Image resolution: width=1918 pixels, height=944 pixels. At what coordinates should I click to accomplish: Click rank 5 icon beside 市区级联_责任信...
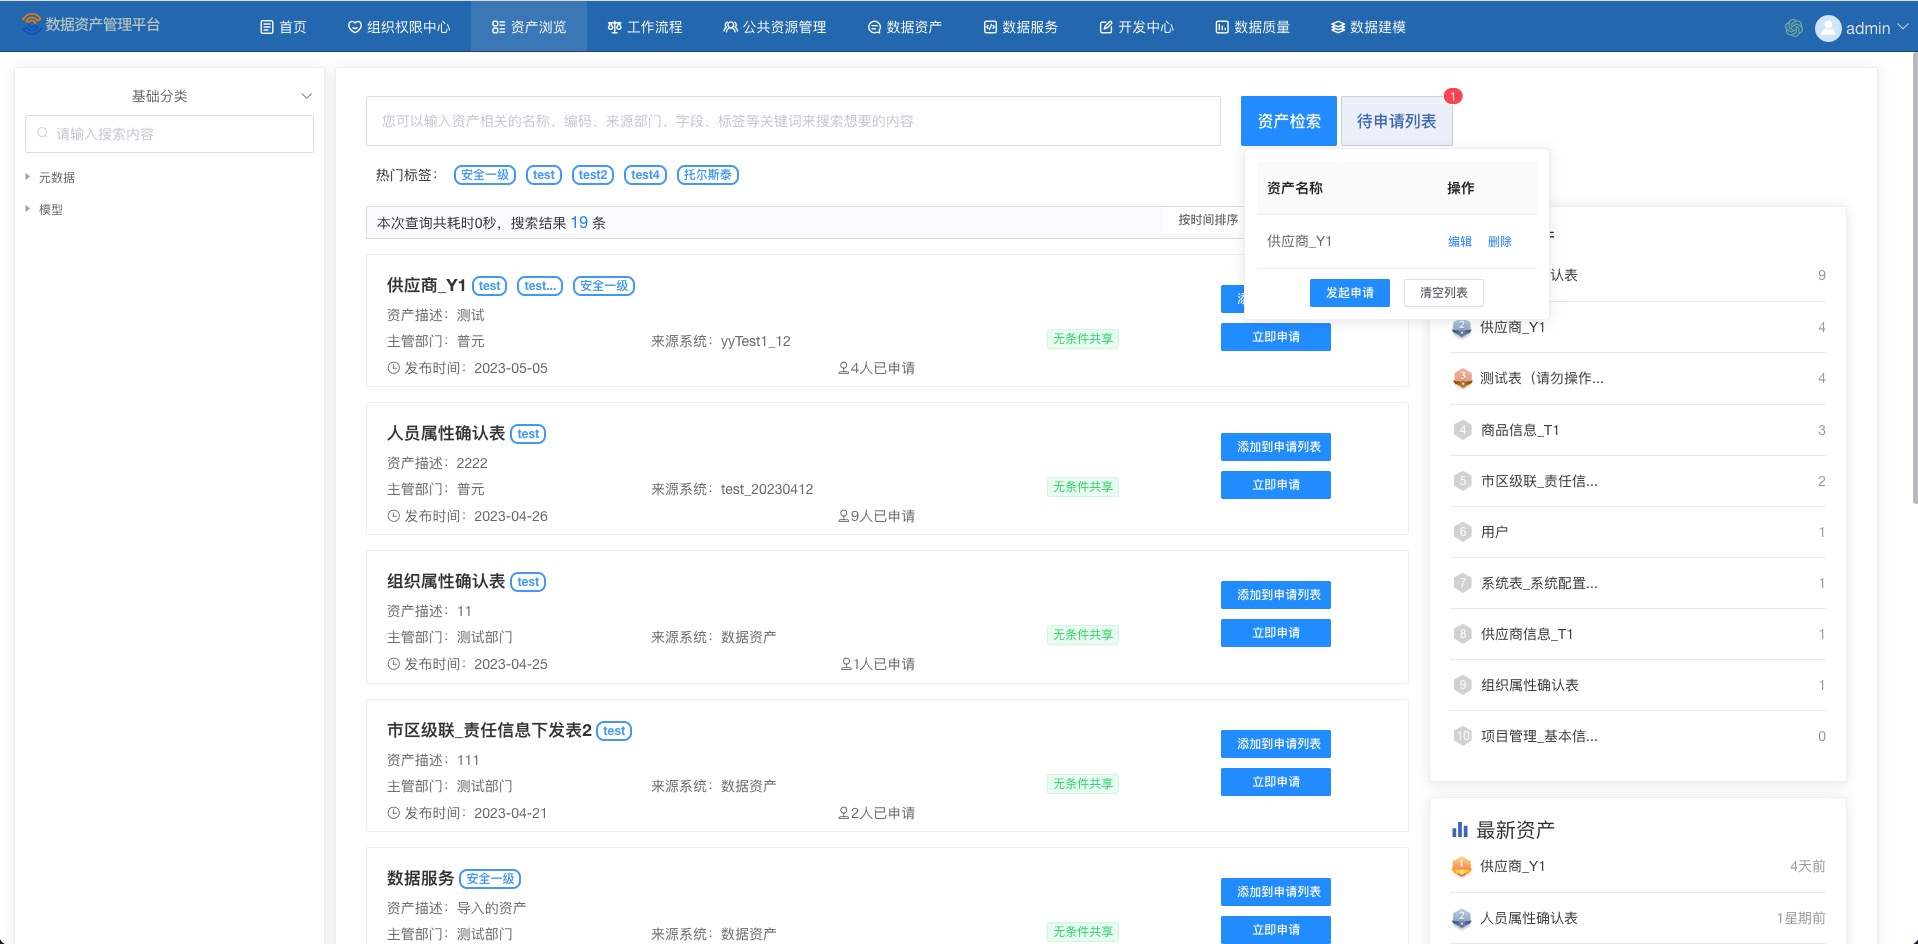[1462, 481]
